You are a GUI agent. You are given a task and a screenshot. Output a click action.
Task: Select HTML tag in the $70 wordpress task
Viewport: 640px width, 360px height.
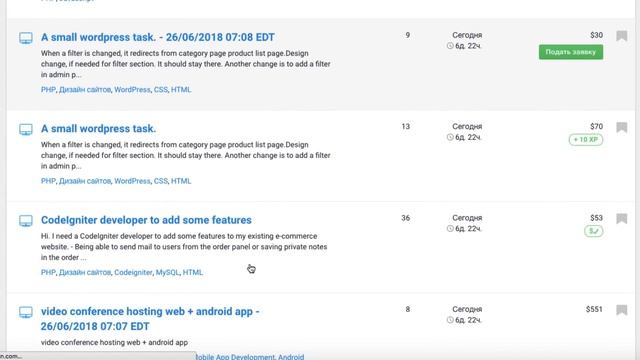coord(181,181)
